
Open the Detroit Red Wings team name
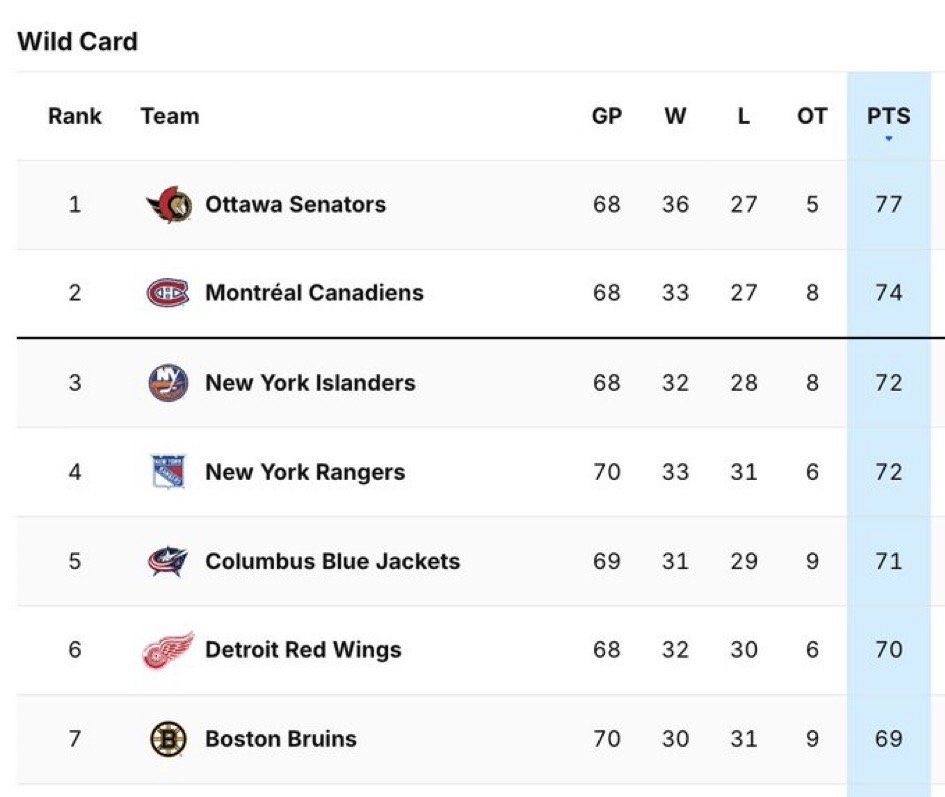tap(303, 650)
